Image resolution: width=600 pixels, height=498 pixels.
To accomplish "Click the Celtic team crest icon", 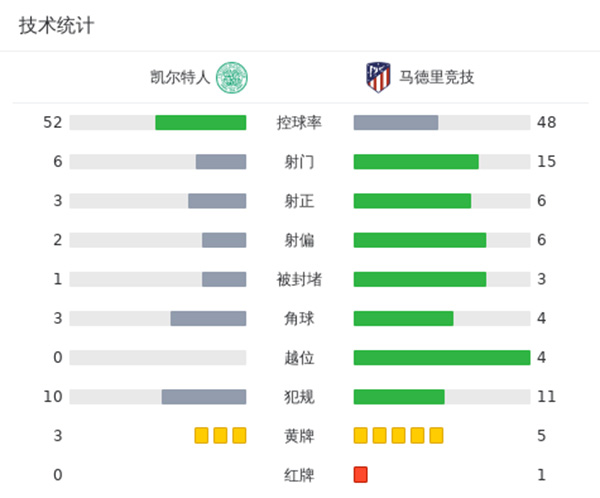I will [x=232, y=77].
